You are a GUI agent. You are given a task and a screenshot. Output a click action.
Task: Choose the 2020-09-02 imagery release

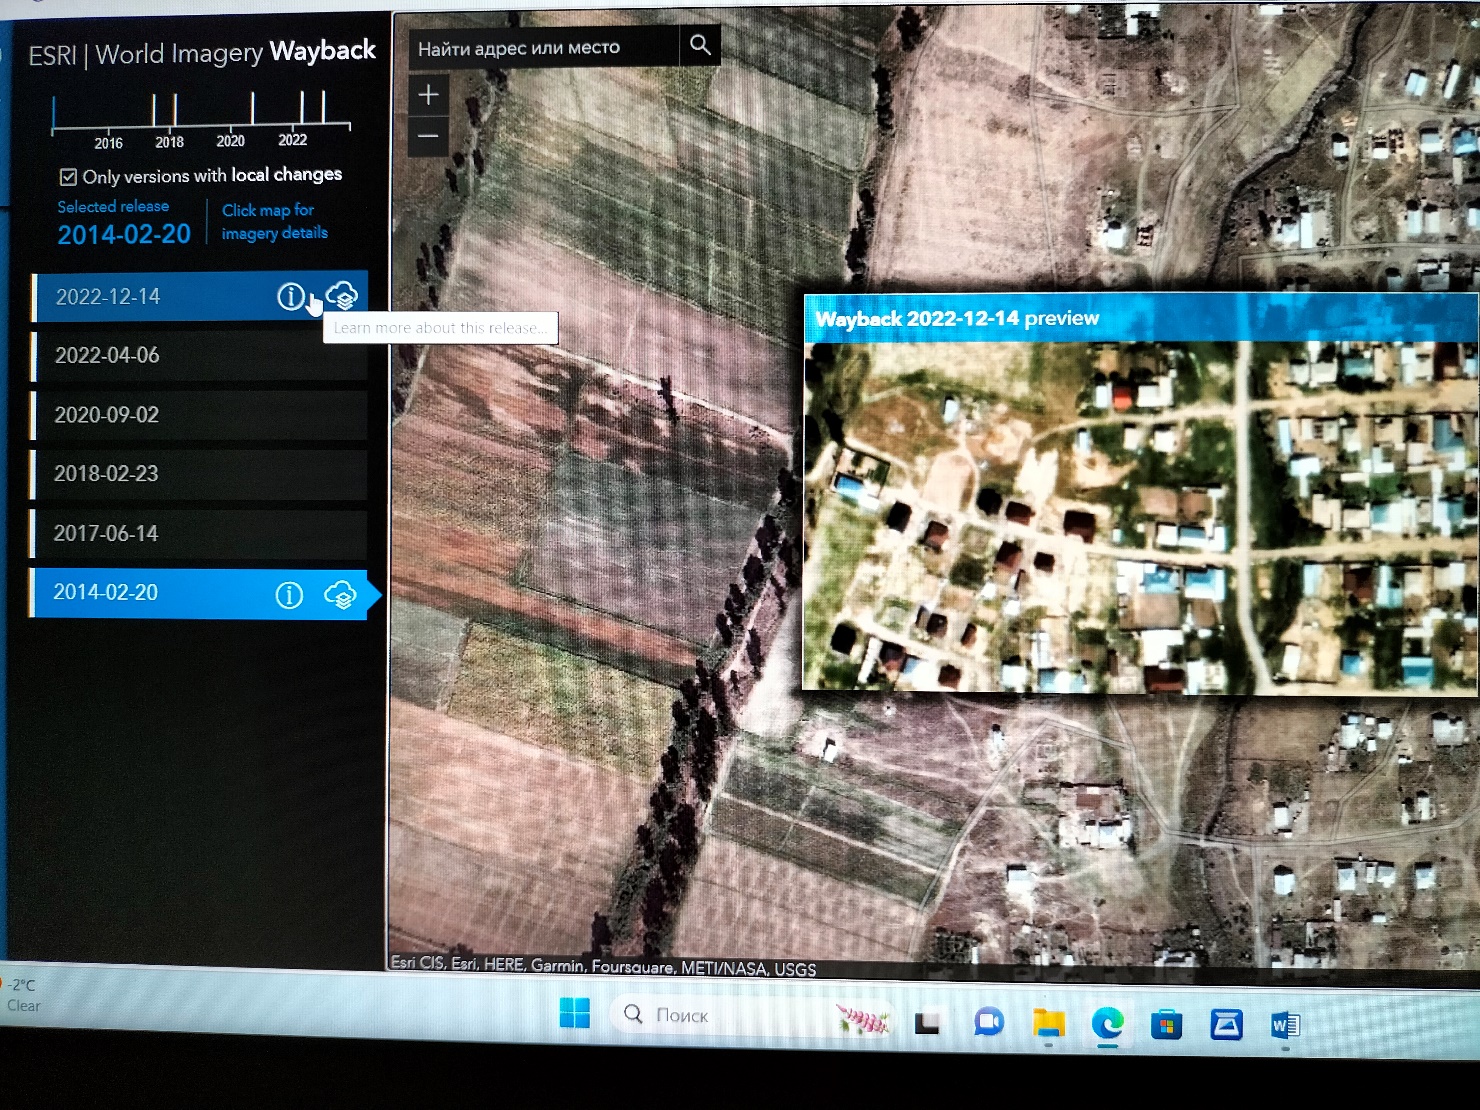[200, 415]
